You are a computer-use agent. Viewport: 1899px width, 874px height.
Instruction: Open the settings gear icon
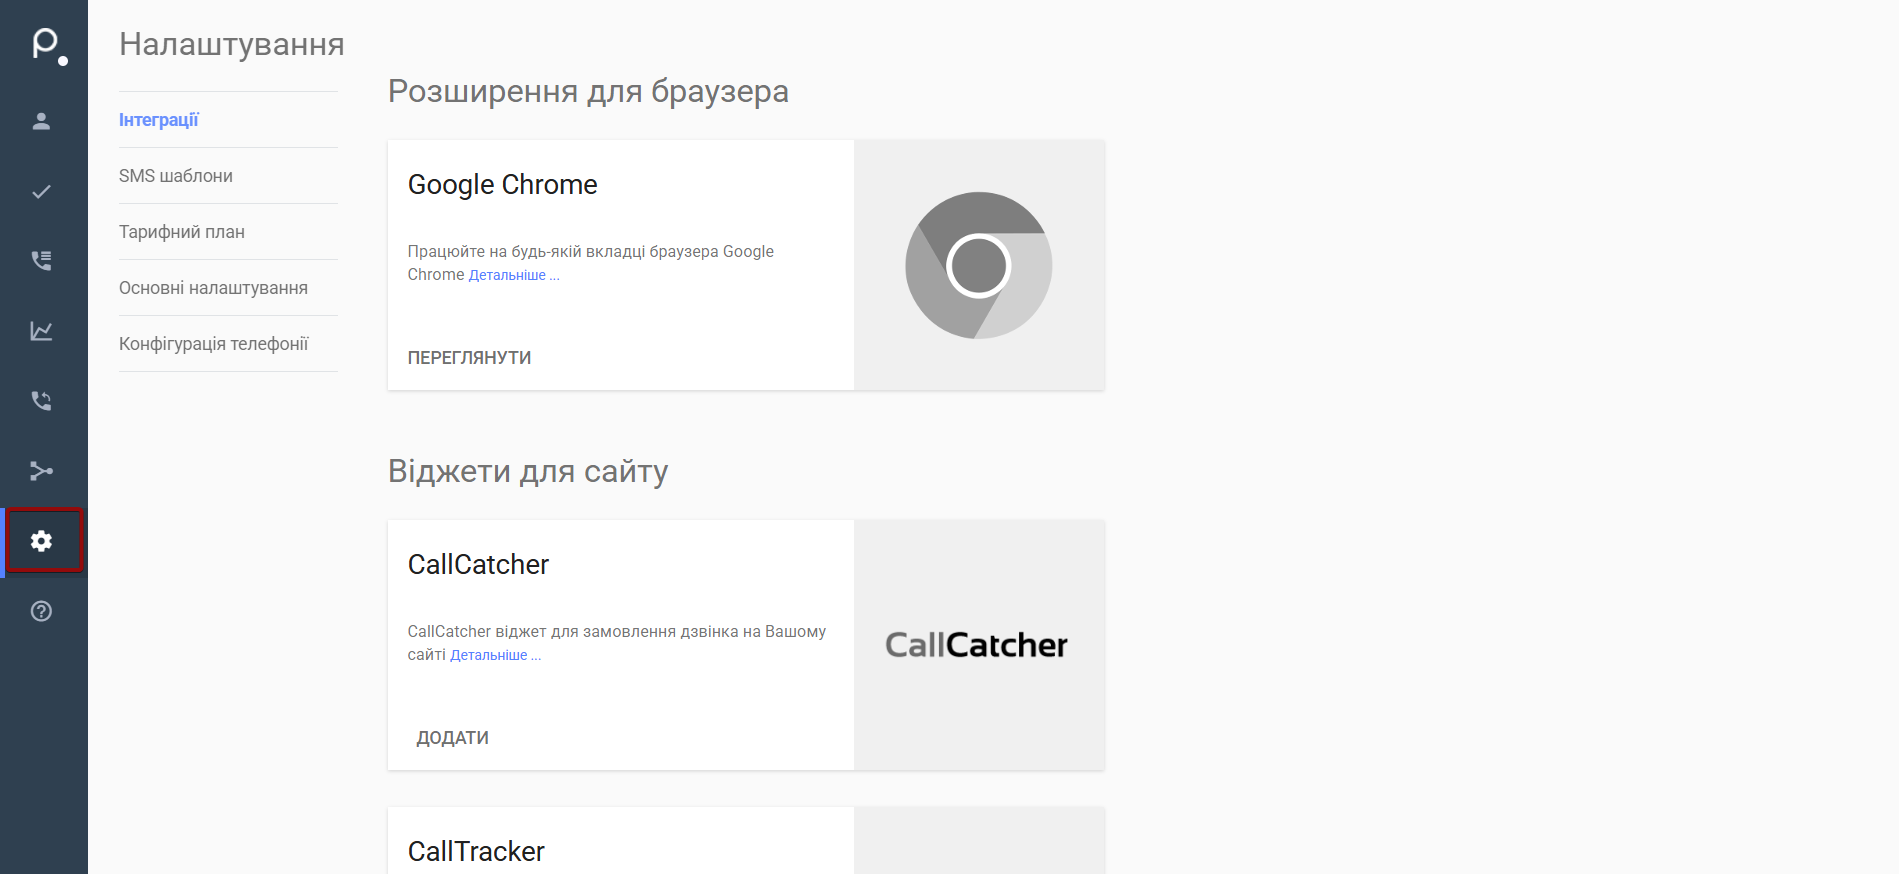pos(41,541)
